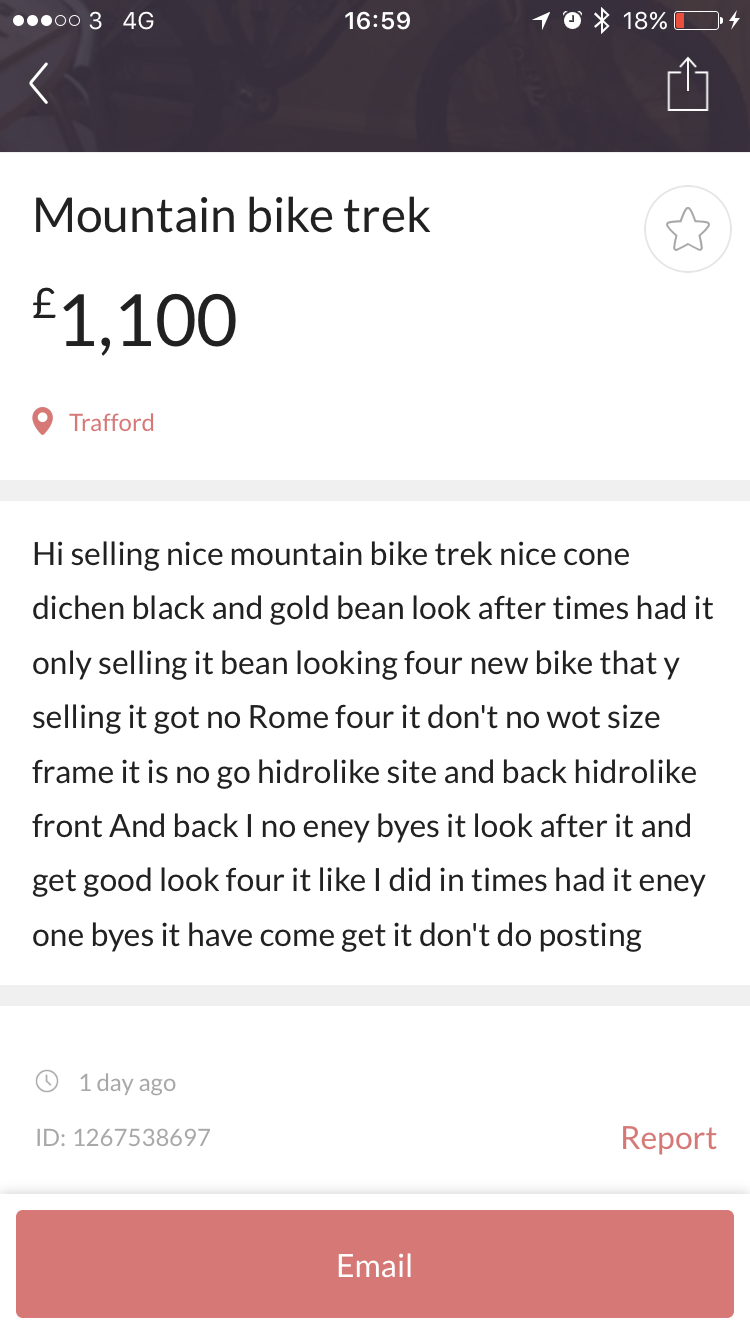Image resolution: width=750 pixels, height=1334 pixels.
Task: Tap the battery icon in status bar
Action: click(698, 21)
